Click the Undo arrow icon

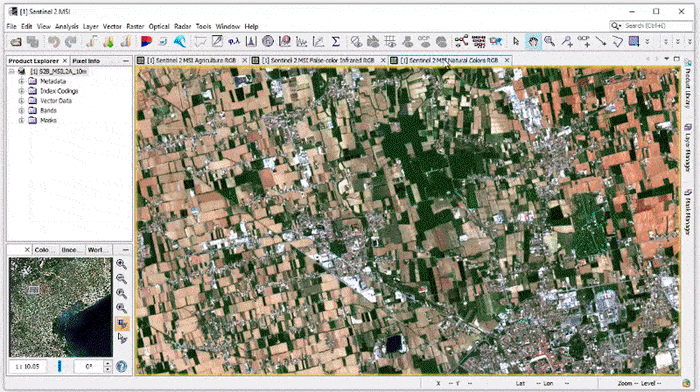tap(54, 42)
